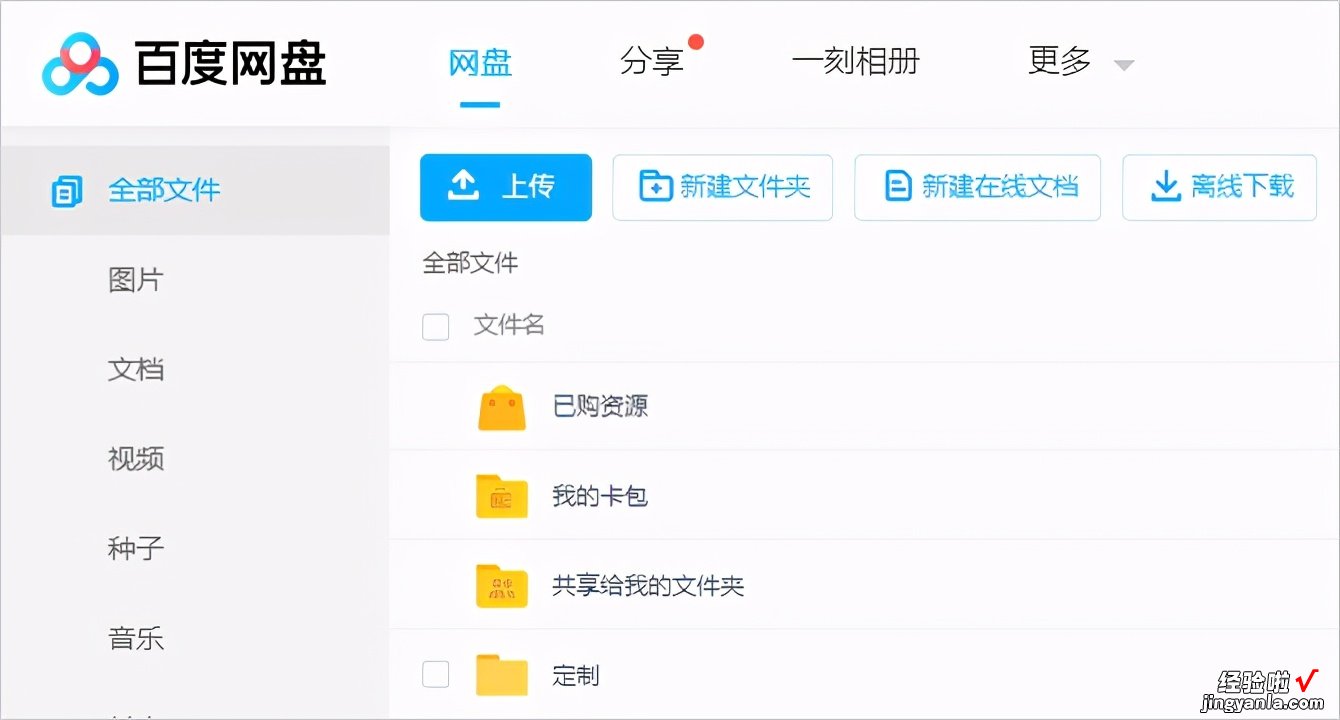1340x720 pixels.
Task: Click the 全部文件 sidebar stack icon
Action: (x=67, y=190)
